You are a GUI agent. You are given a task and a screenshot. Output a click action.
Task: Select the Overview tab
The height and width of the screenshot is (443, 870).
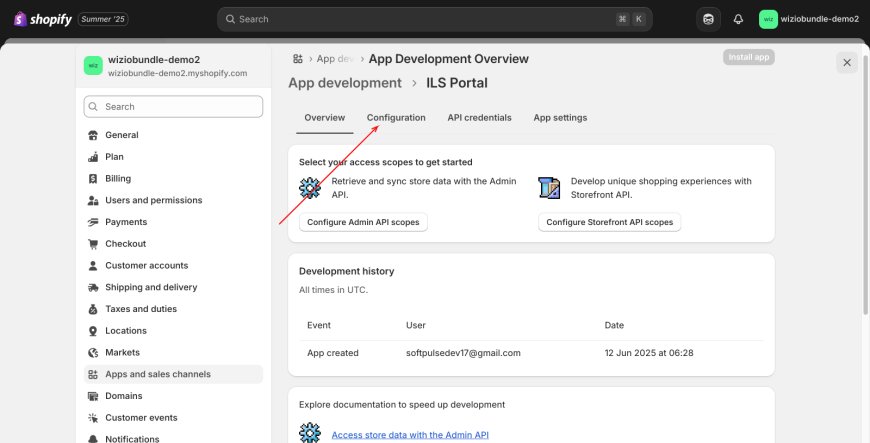[325, 118]
